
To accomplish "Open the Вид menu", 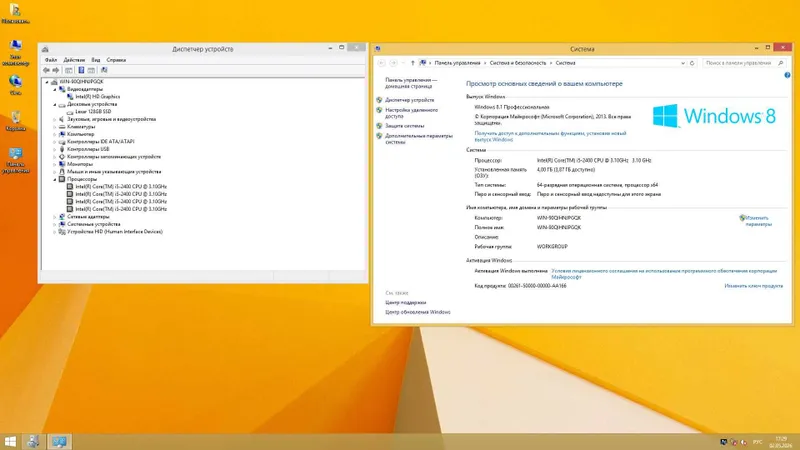I will [x=95, y=60].
